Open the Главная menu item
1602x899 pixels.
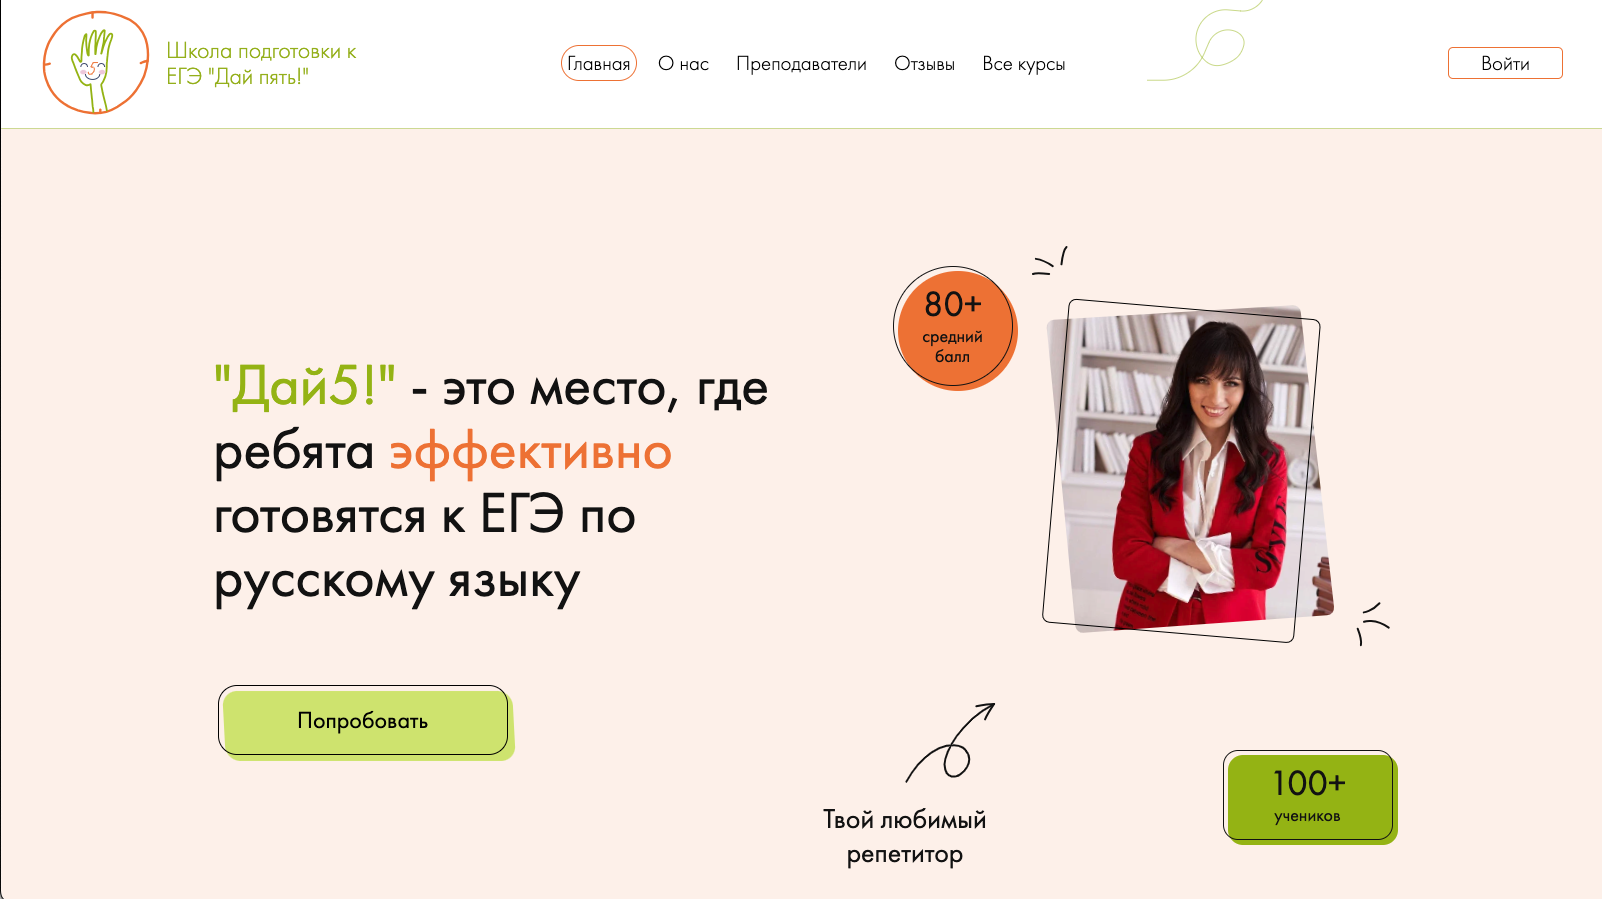599,64
